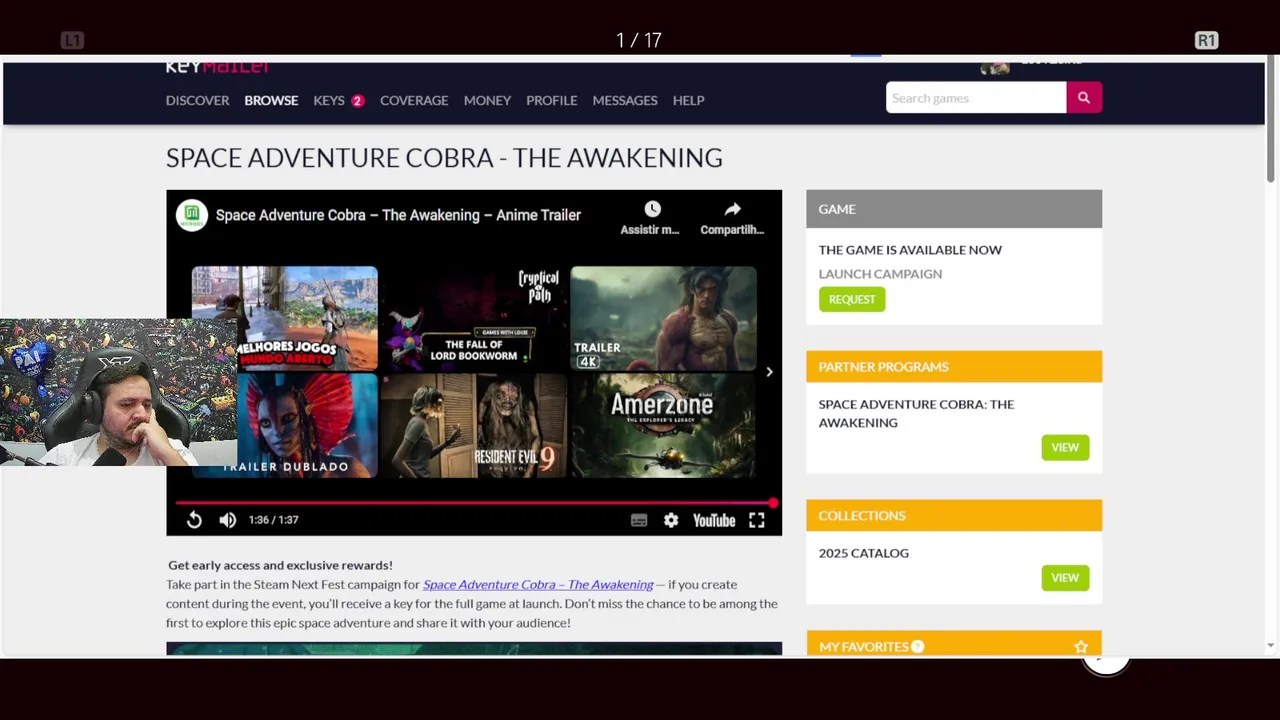Click the Watch later clock icon

652,209
